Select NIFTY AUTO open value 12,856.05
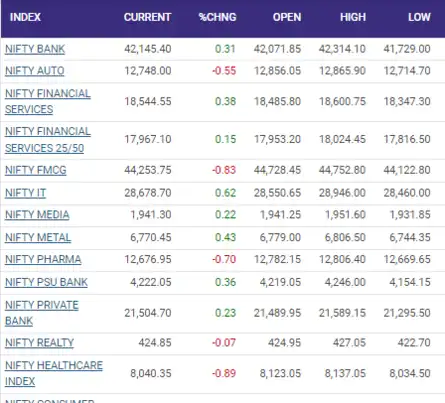The width and height of the screenshot is (445, 403). [278, 71]
